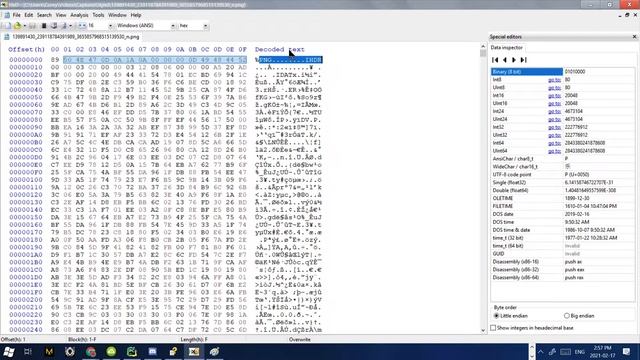Click the hex editor vertical scrollbar

tap(484, 189)
